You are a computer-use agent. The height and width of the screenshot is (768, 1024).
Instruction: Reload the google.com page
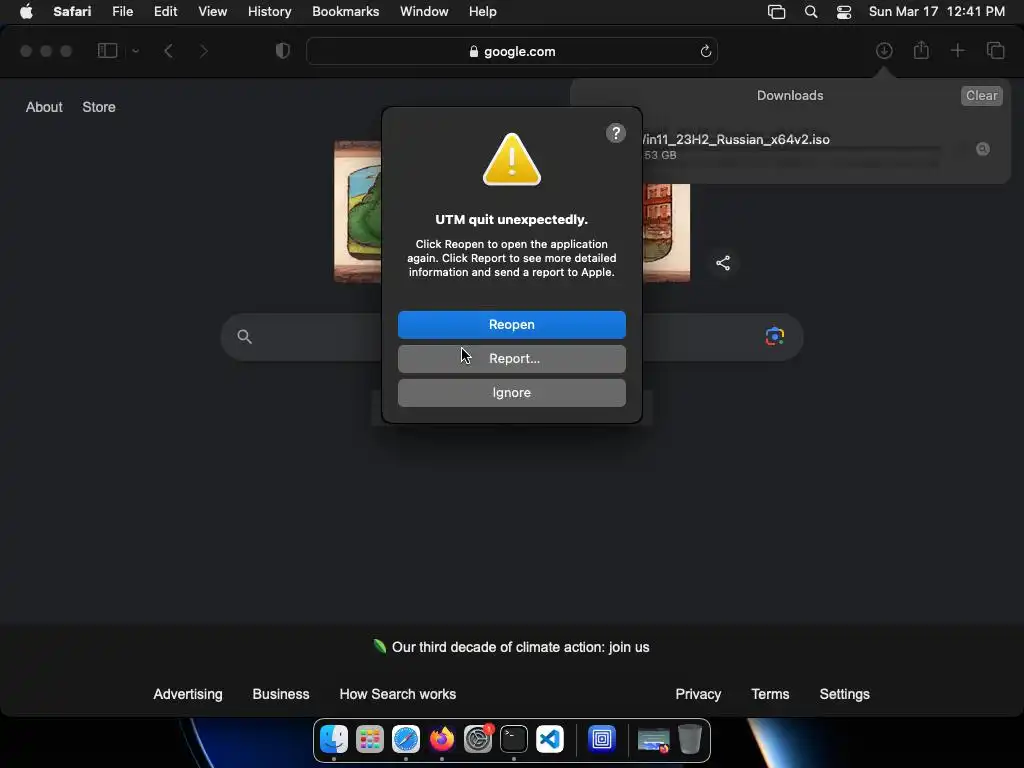click(705, 52)
